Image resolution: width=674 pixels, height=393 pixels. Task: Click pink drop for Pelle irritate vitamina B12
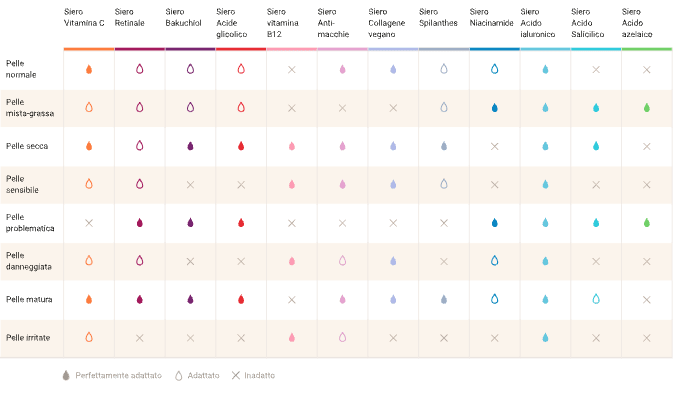tap(292, 338)
